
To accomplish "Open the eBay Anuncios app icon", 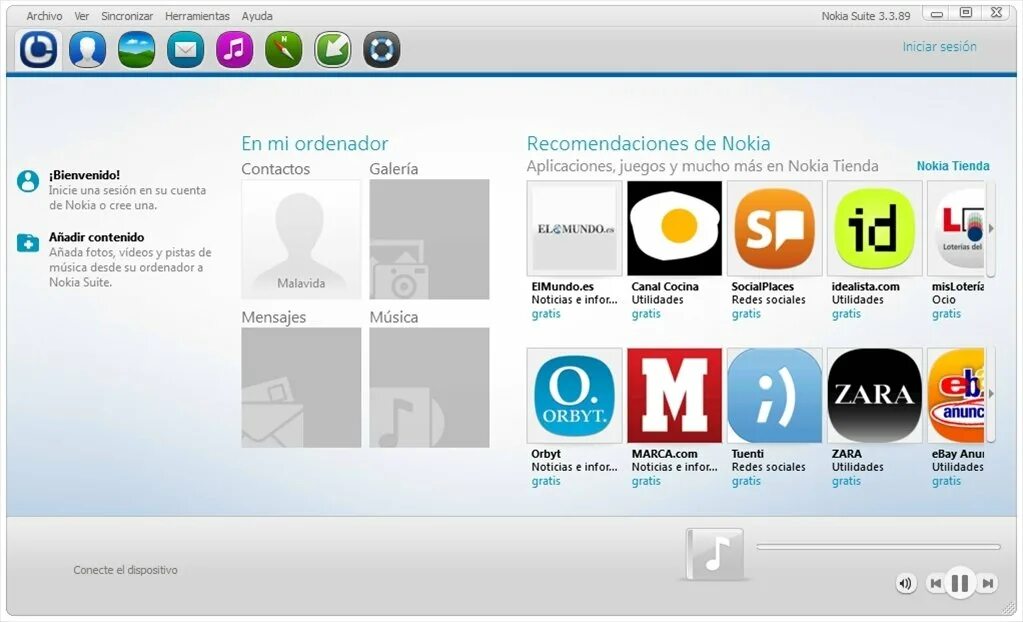I will [x=956, y=396].
